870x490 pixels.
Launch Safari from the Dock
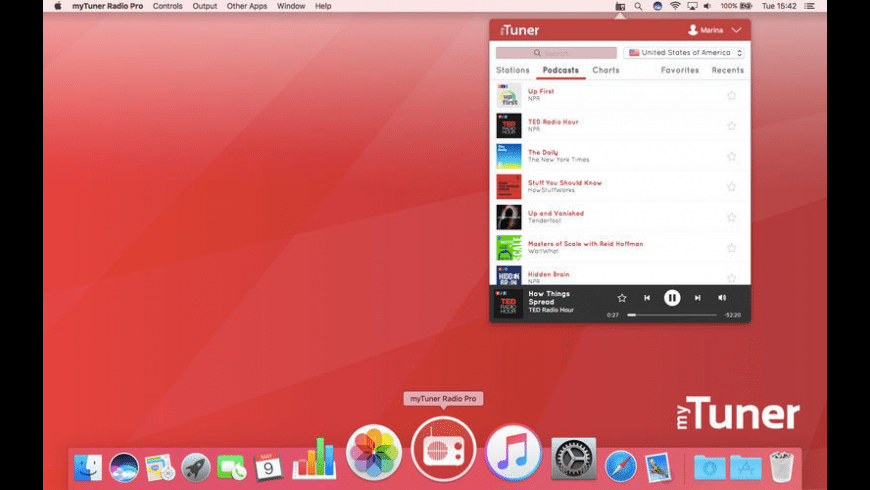[620, 466]
